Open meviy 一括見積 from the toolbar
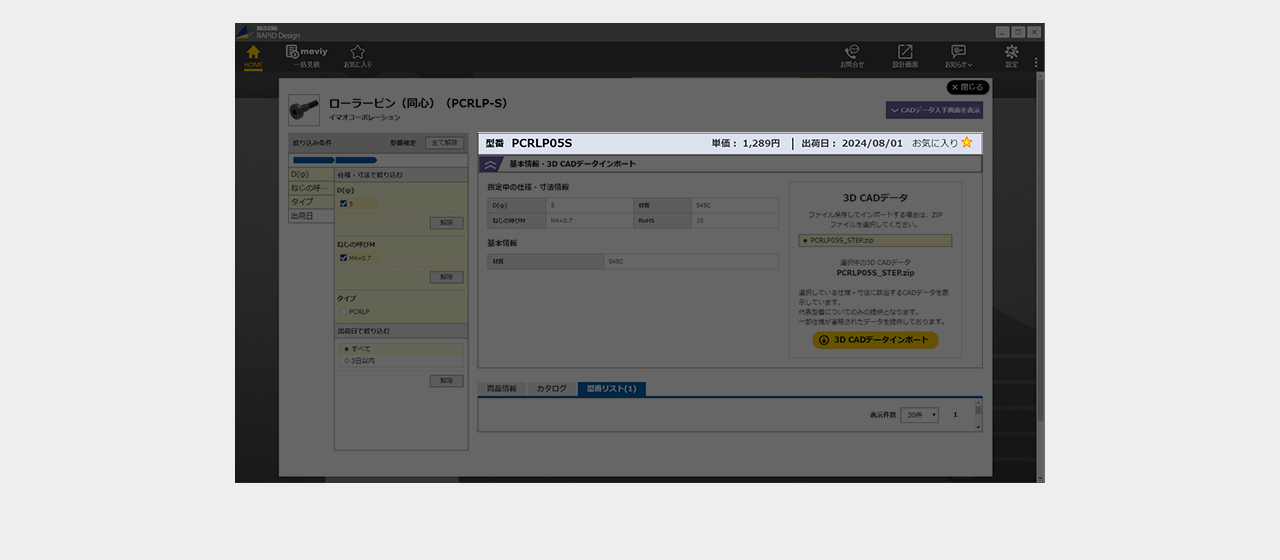Screen dimensions: 1280x560 [x=307, y=56]
